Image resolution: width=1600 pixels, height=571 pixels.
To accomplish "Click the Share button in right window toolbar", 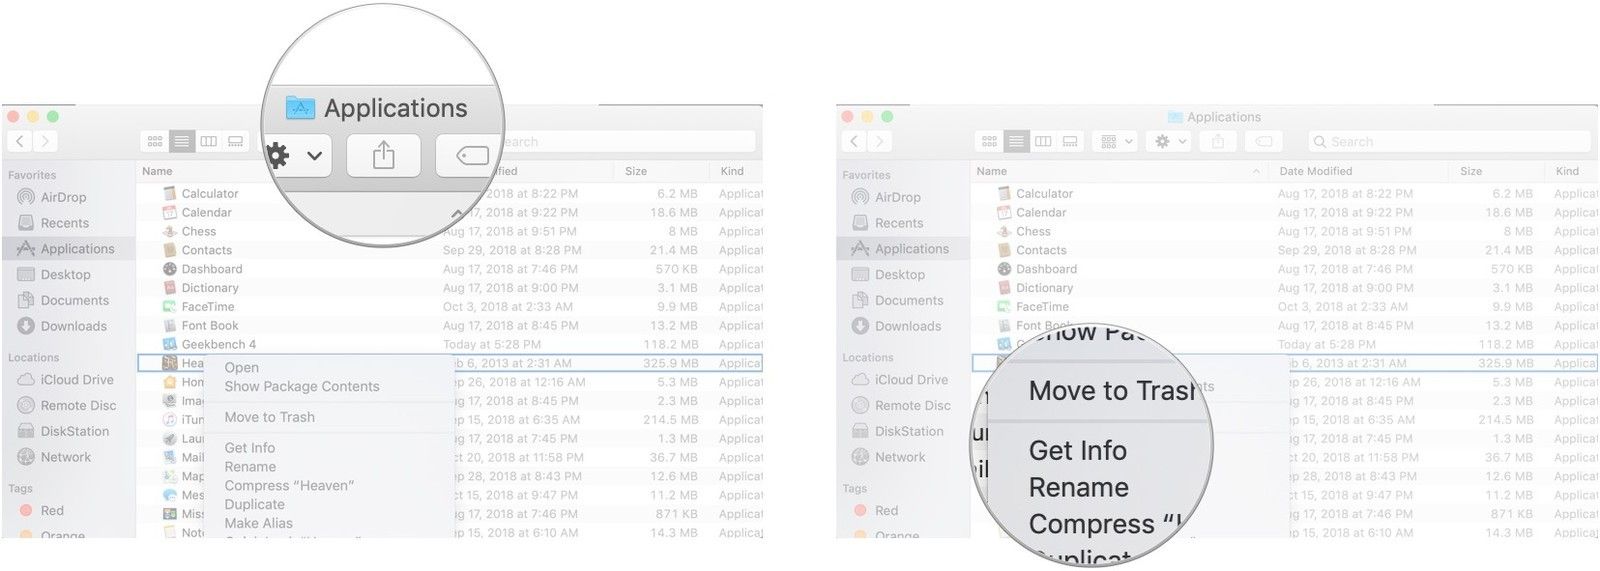I will (1217, 142).
